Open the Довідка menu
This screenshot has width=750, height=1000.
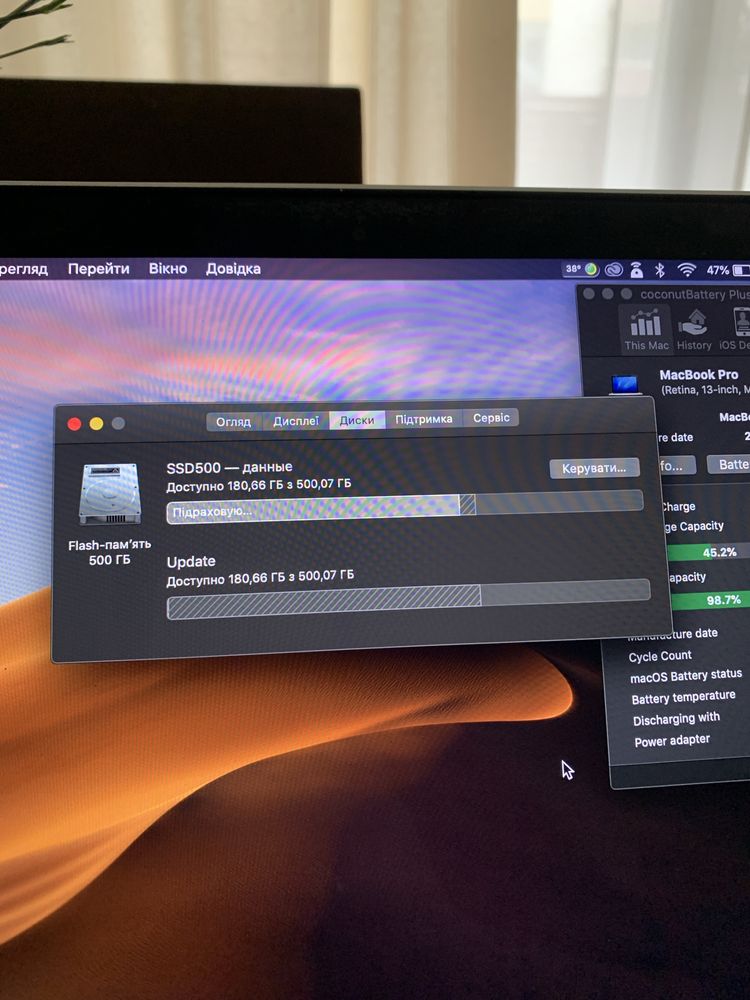[233, 268]
